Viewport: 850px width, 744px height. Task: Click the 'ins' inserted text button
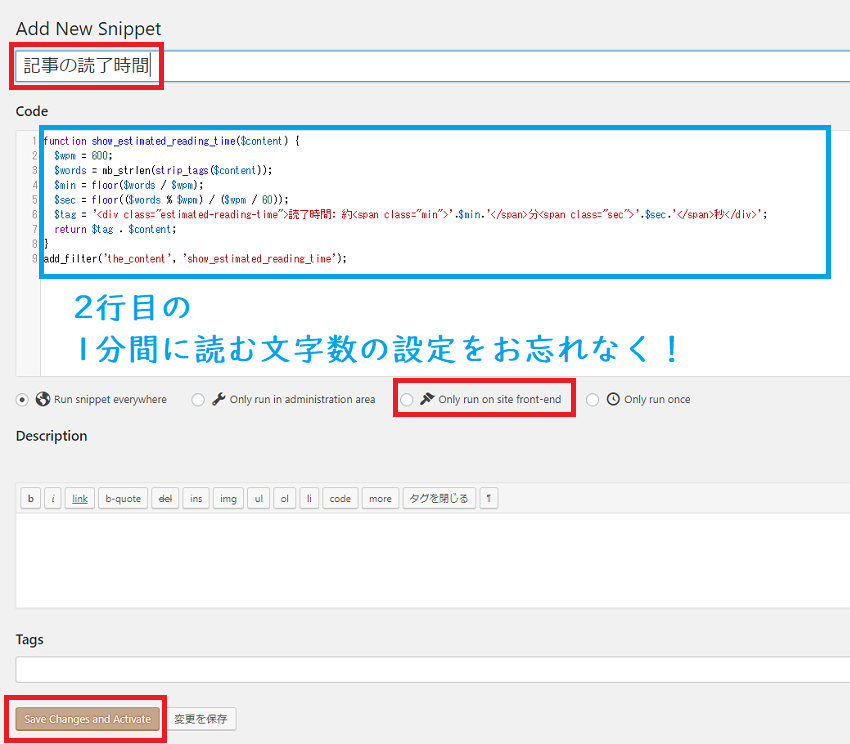click(x=196, y=498)
